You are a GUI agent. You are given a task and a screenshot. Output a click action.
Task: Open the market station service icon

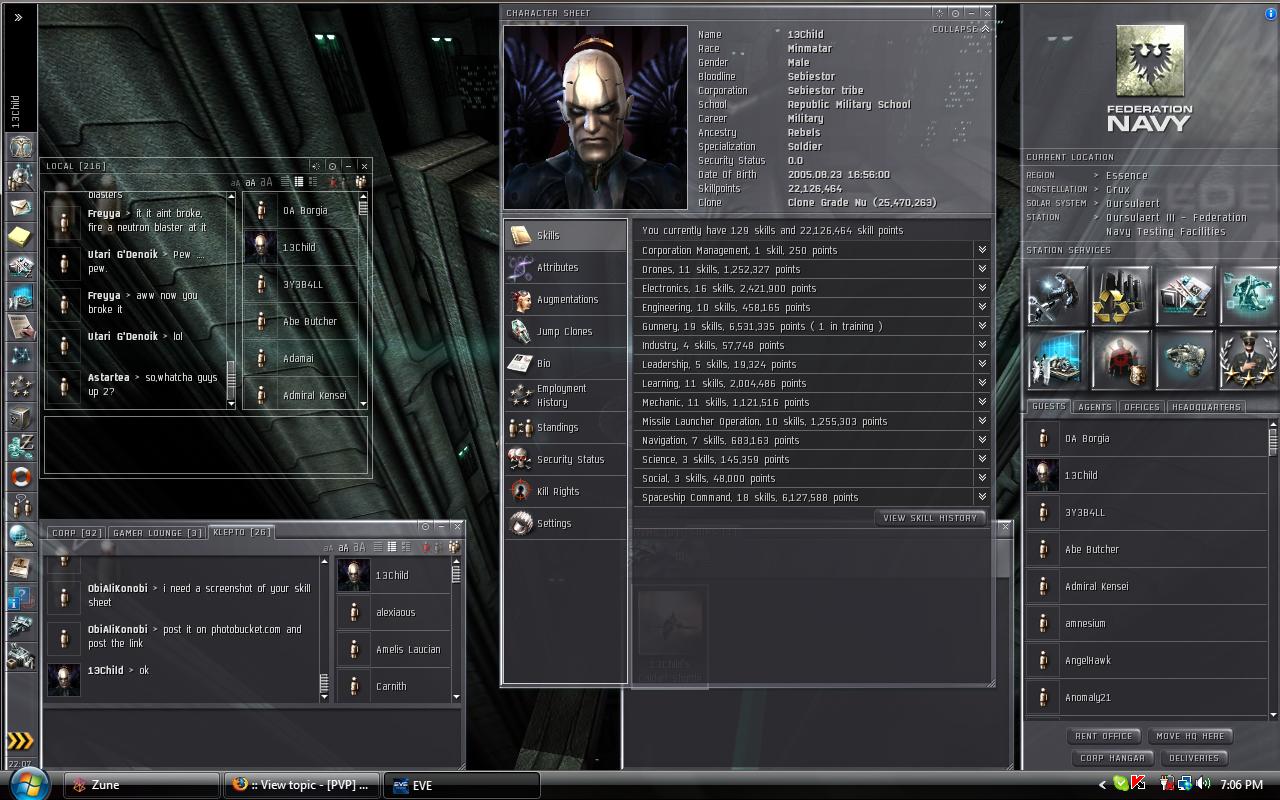(x=1185, y=295)
